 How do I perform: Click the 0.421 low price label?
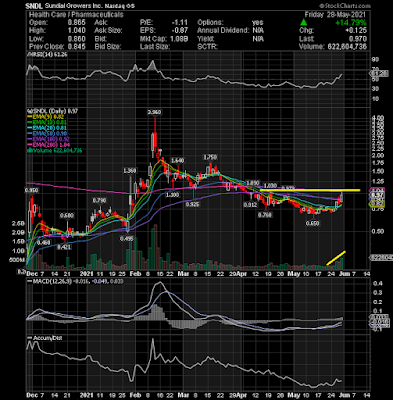[64, 247]
